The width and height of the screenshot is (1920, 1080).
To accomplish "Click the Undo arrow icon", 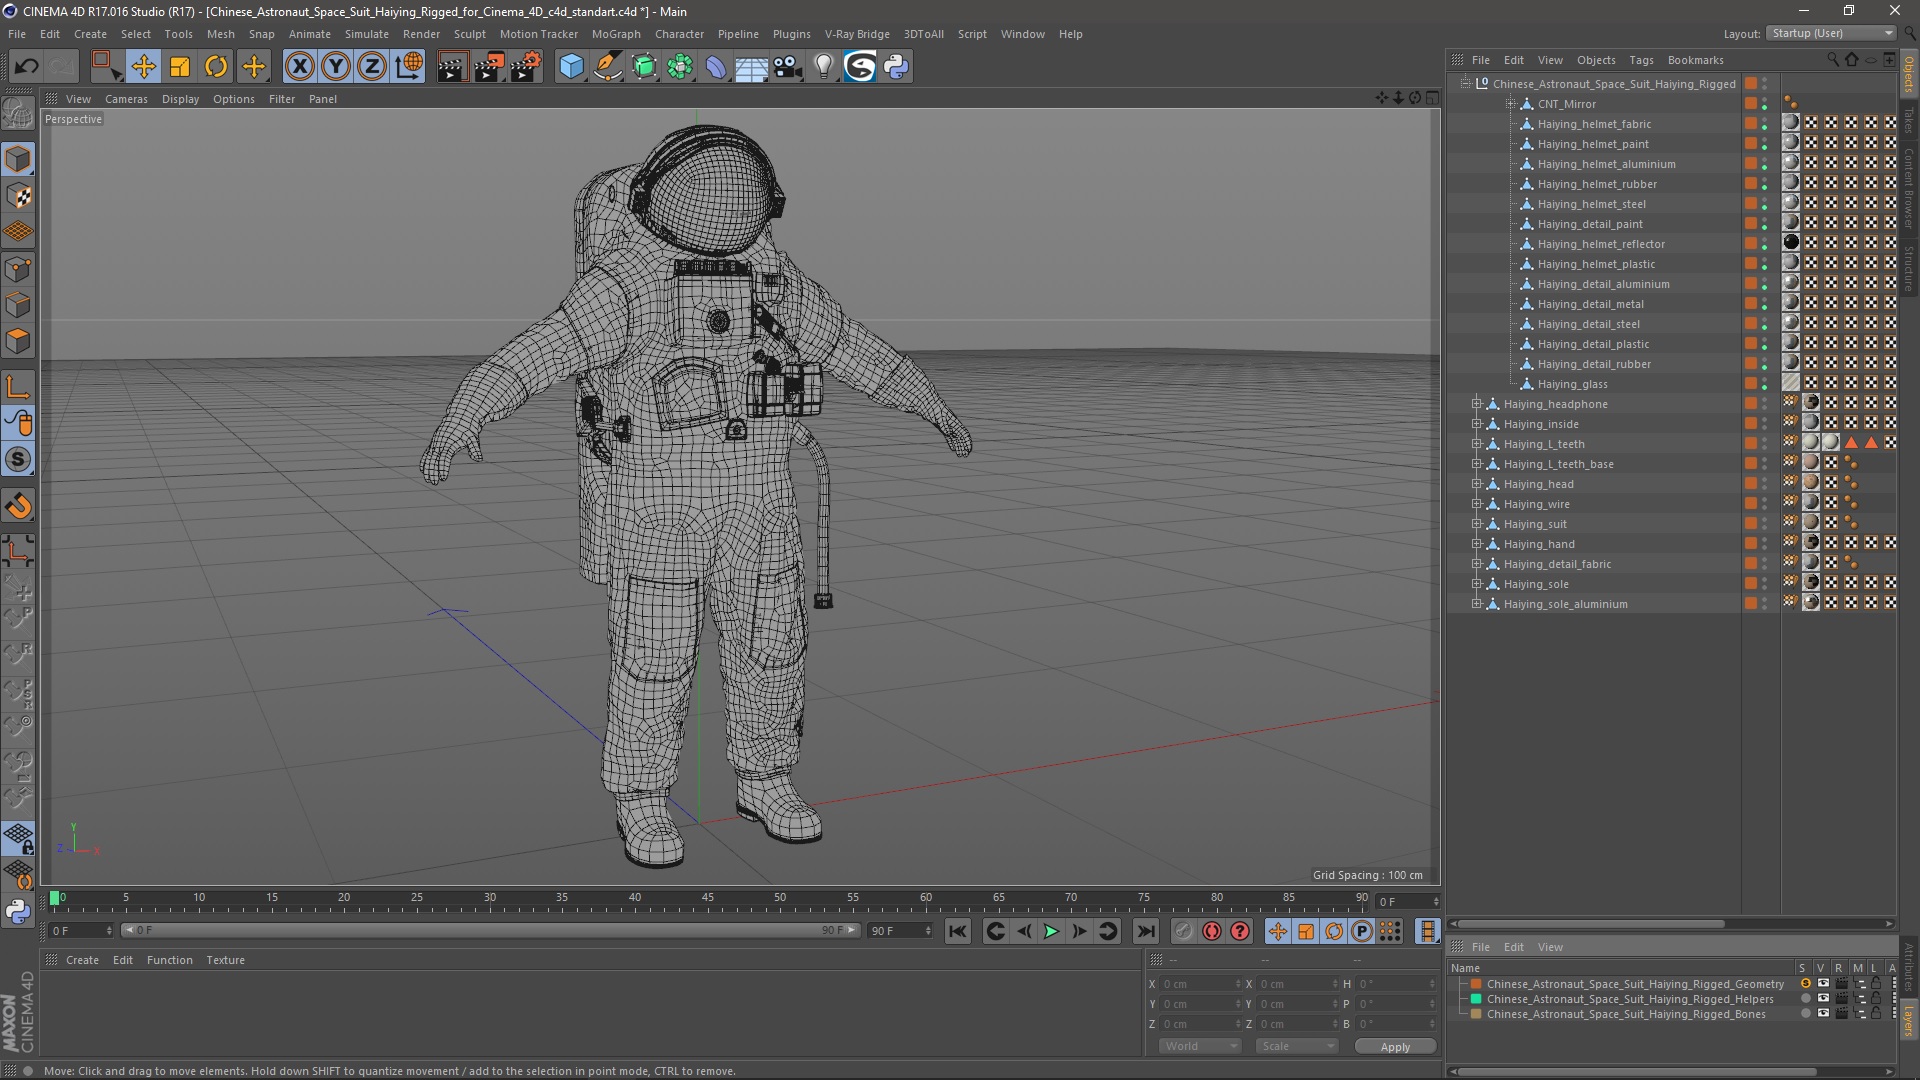I will pos(27,67).
